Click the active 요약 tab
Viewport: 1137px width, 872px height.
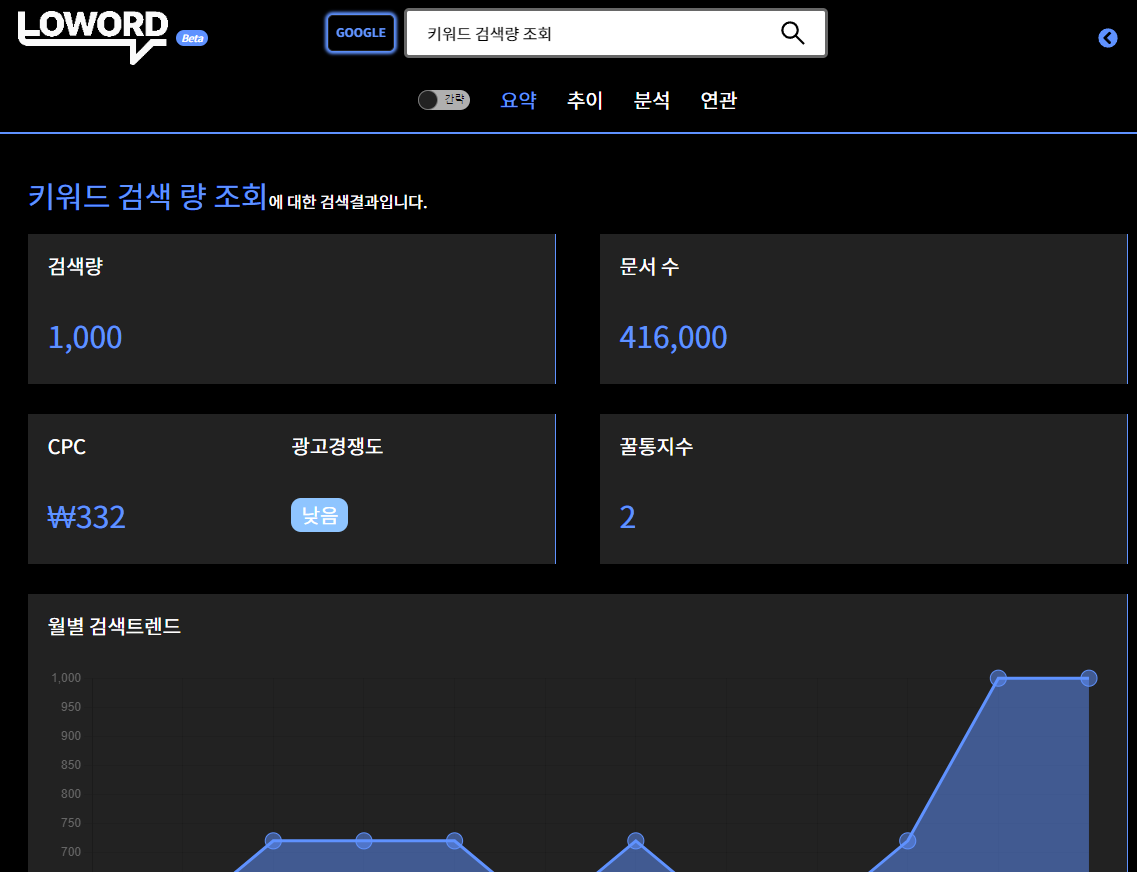tap(518, 100)
